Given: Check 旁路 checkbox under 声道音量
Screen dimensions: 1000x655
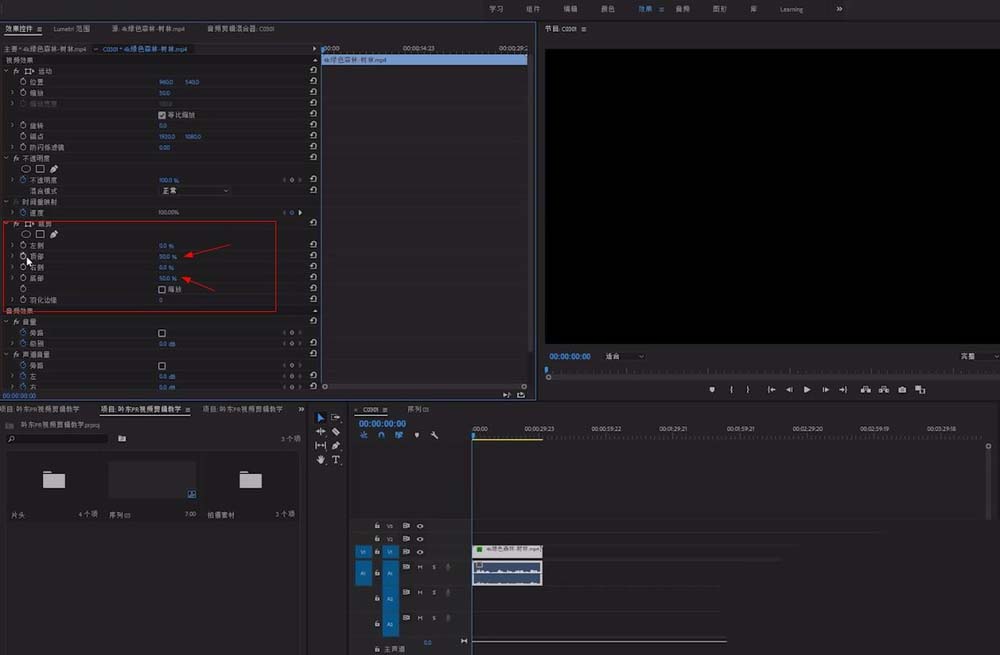Looking at the screenshot, I should [x=162, y=366].
